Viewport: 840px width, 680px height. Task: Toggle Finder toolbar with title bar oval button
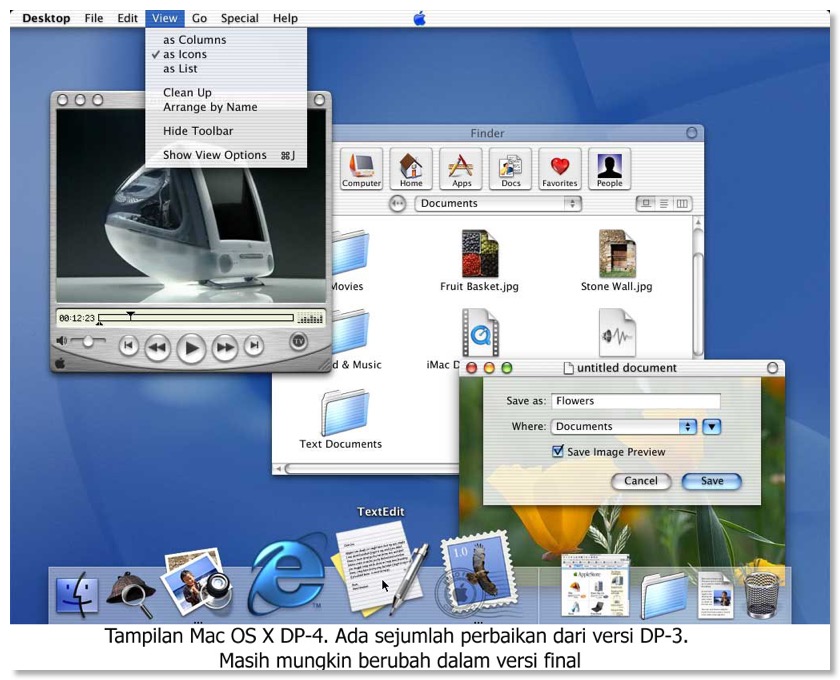coord(692,132)
